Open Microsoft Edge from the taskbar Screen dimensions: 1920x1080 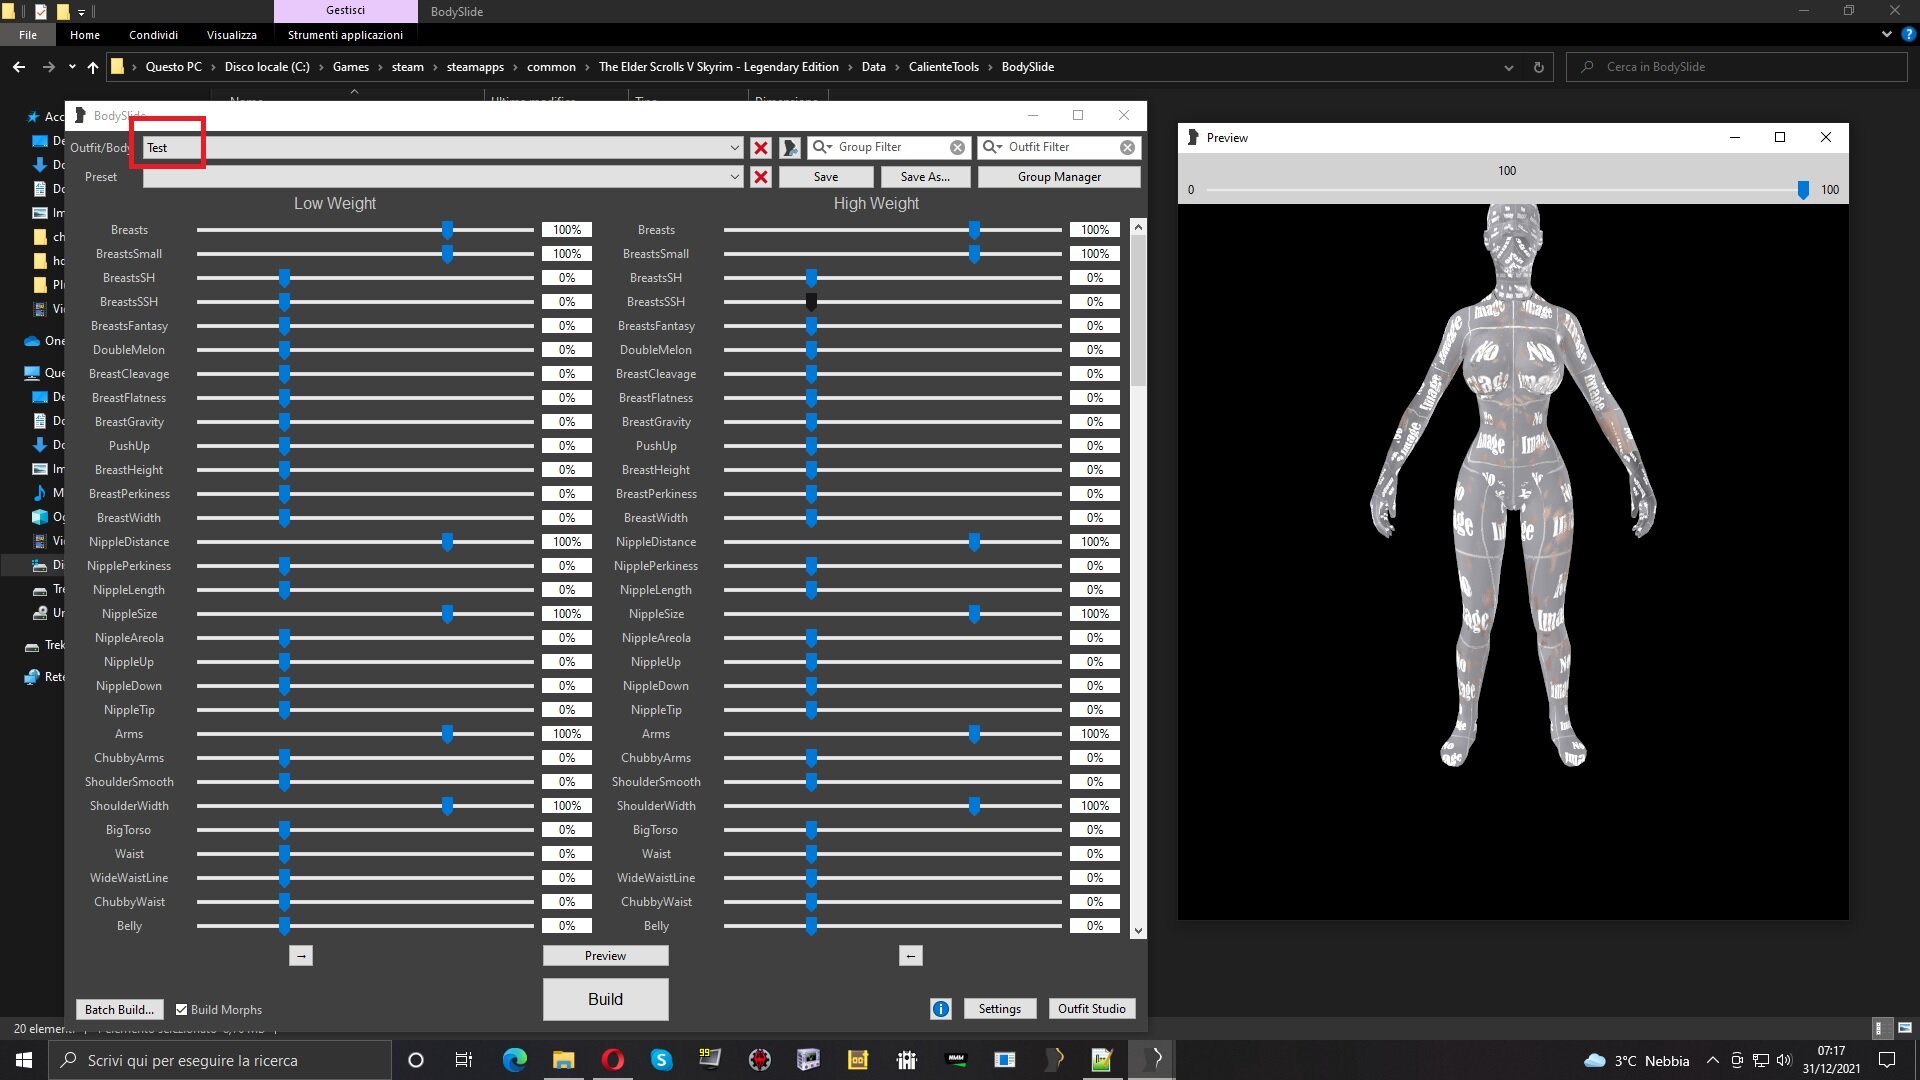[x=514, y=1060]
